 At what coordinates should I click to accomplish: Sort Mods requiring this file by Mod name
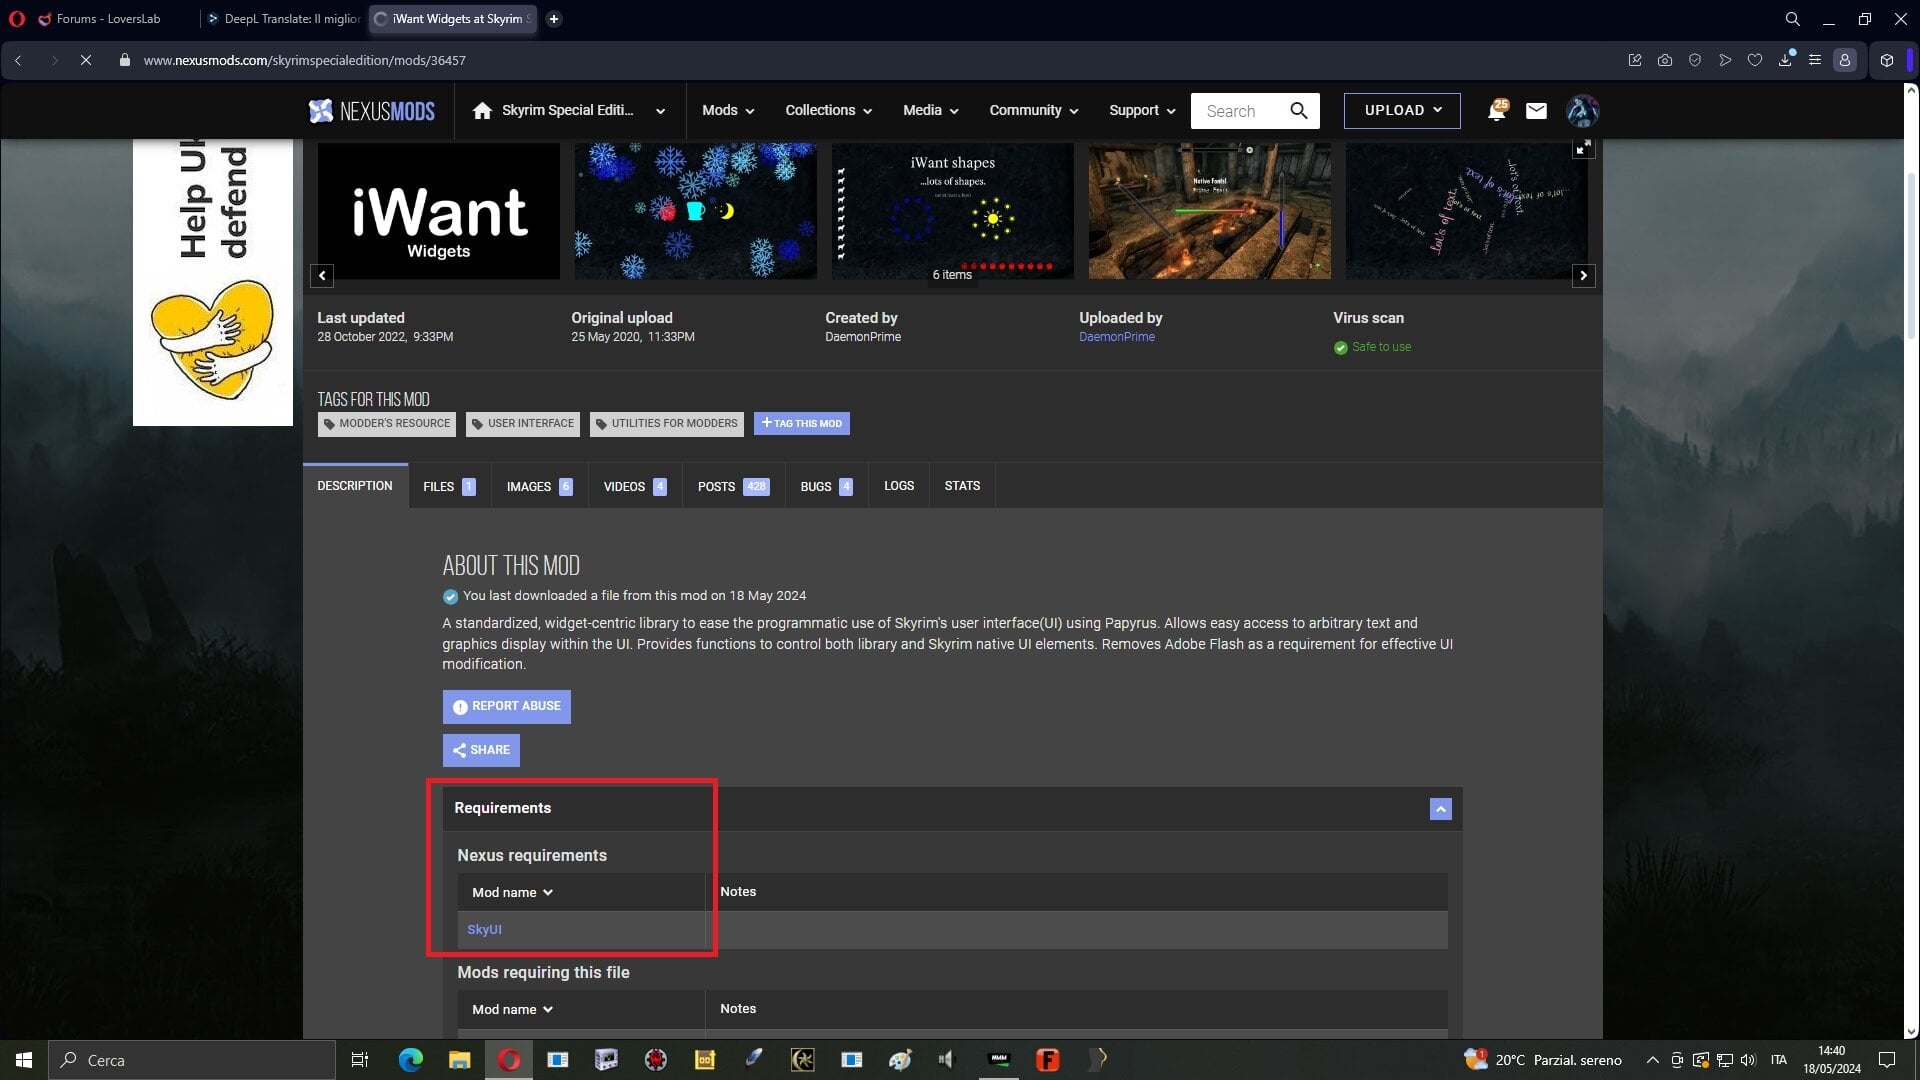512,1010
